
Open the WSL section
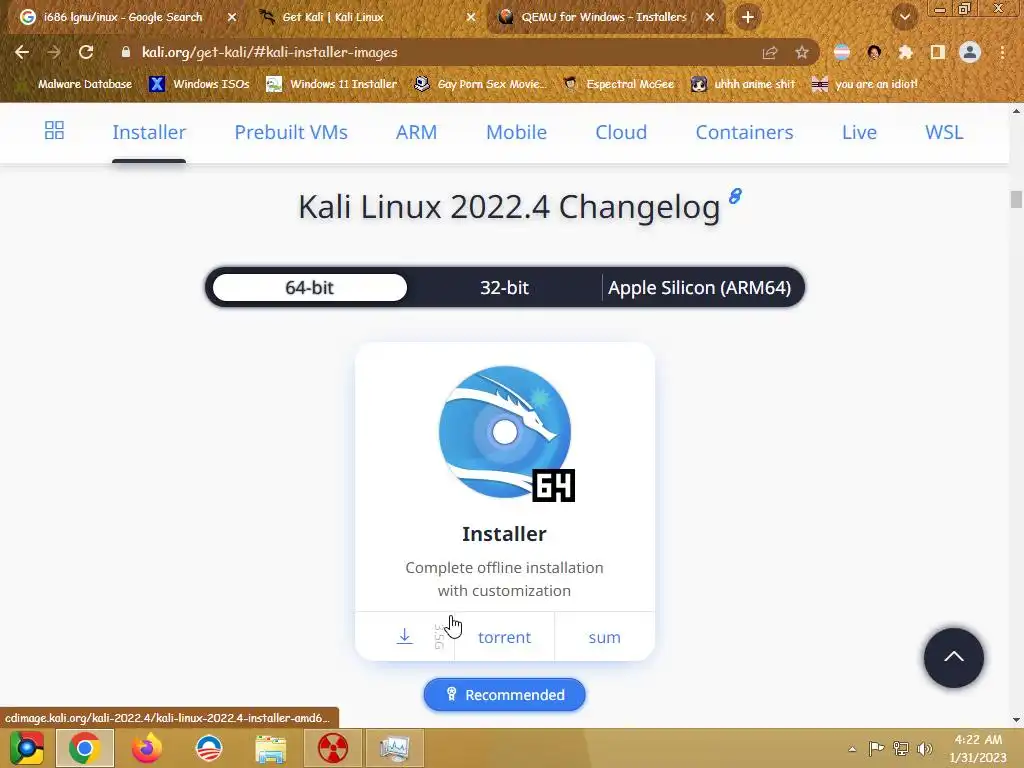[x=944, y=132]
